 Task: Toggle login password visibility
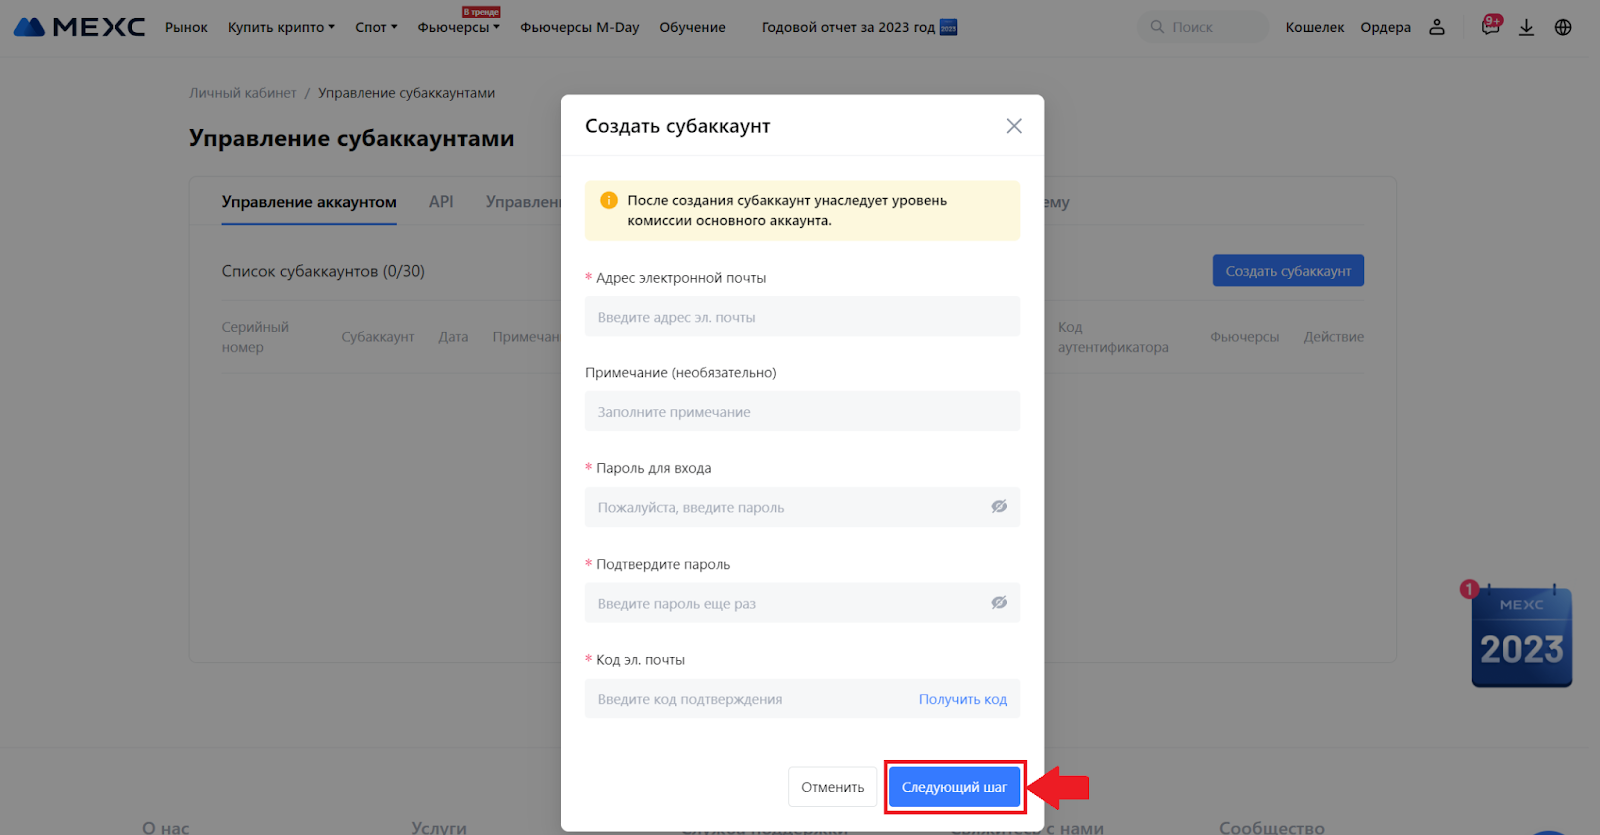(999, 507)
